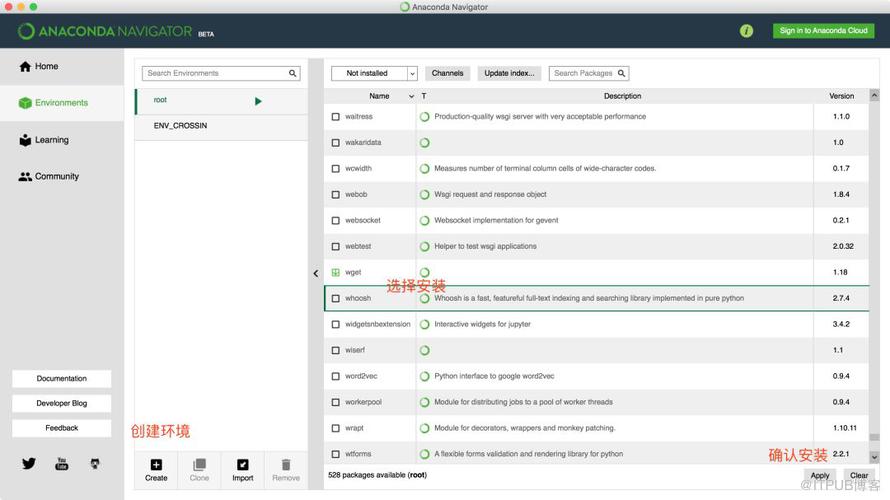Select the ENV_CROSSIN environment
This screenshot has height=500, width=890.
click(221, 126)
